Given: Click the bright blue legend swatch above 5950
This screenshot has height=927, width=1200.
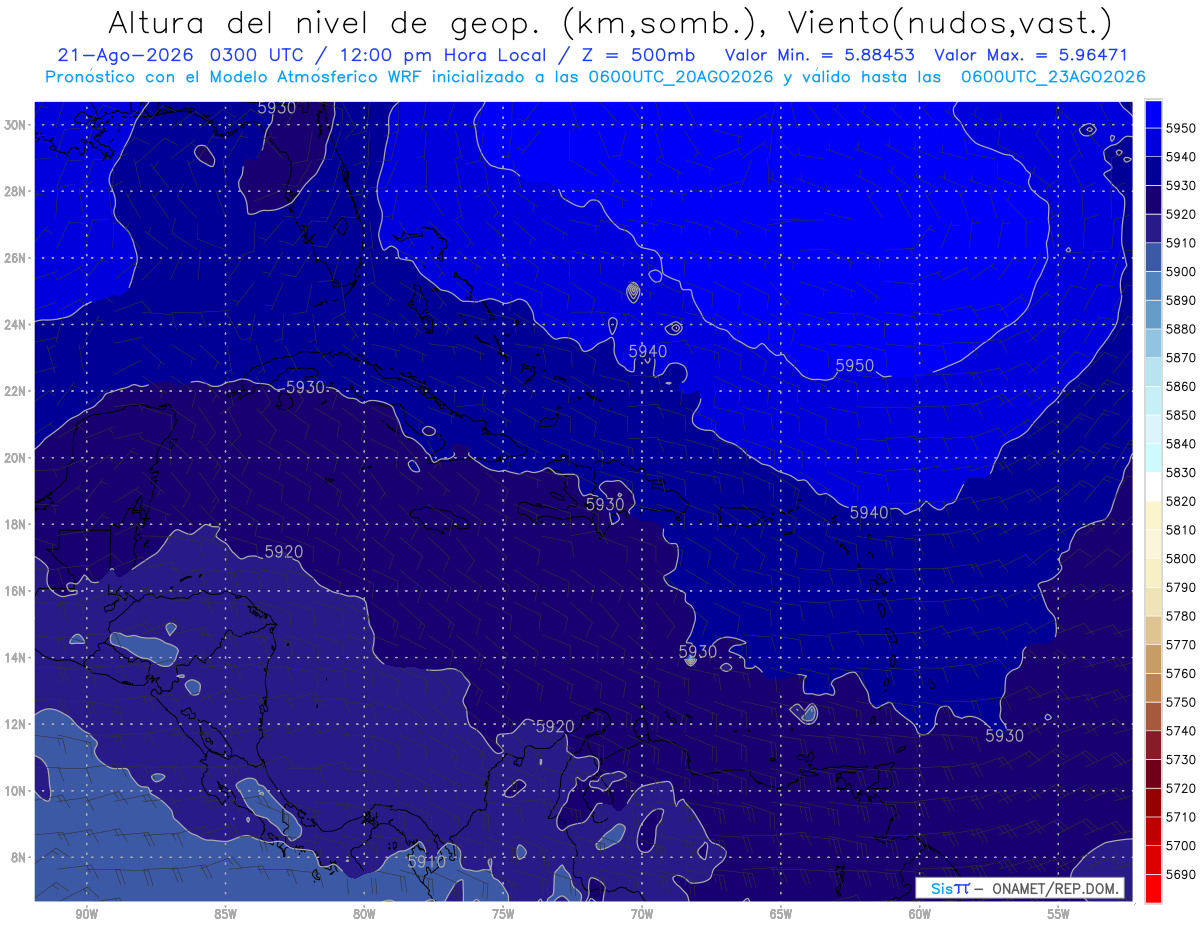Looking at the screenshot, I should 1153,114.
